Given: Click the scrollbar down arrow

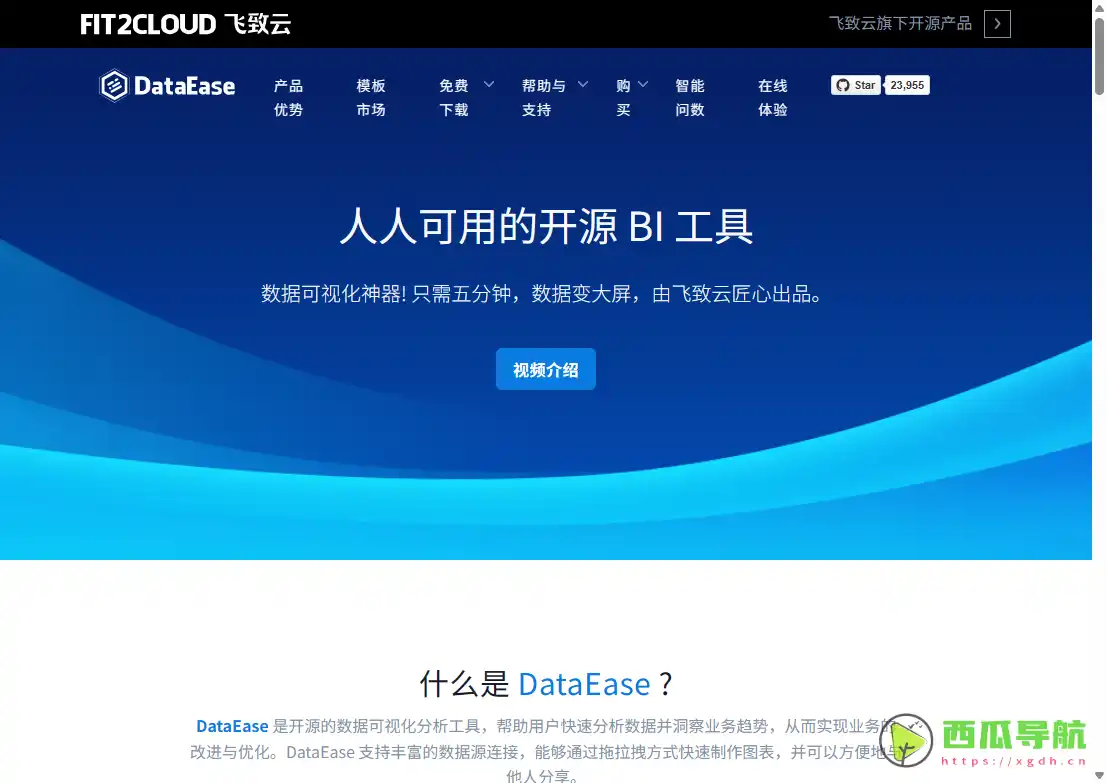Looking at the screenshot, I should point(1099,775).
